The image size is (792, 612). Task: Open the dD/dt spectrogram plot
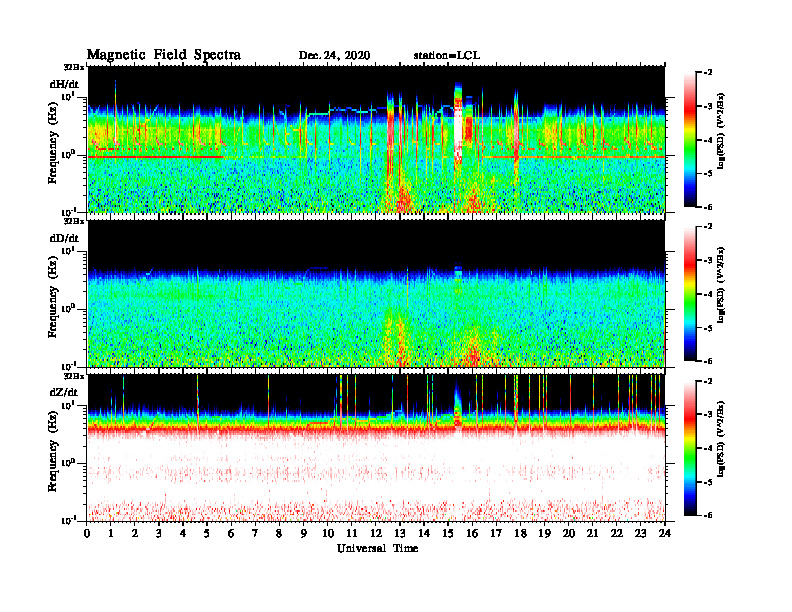click(x=376, y=293)
